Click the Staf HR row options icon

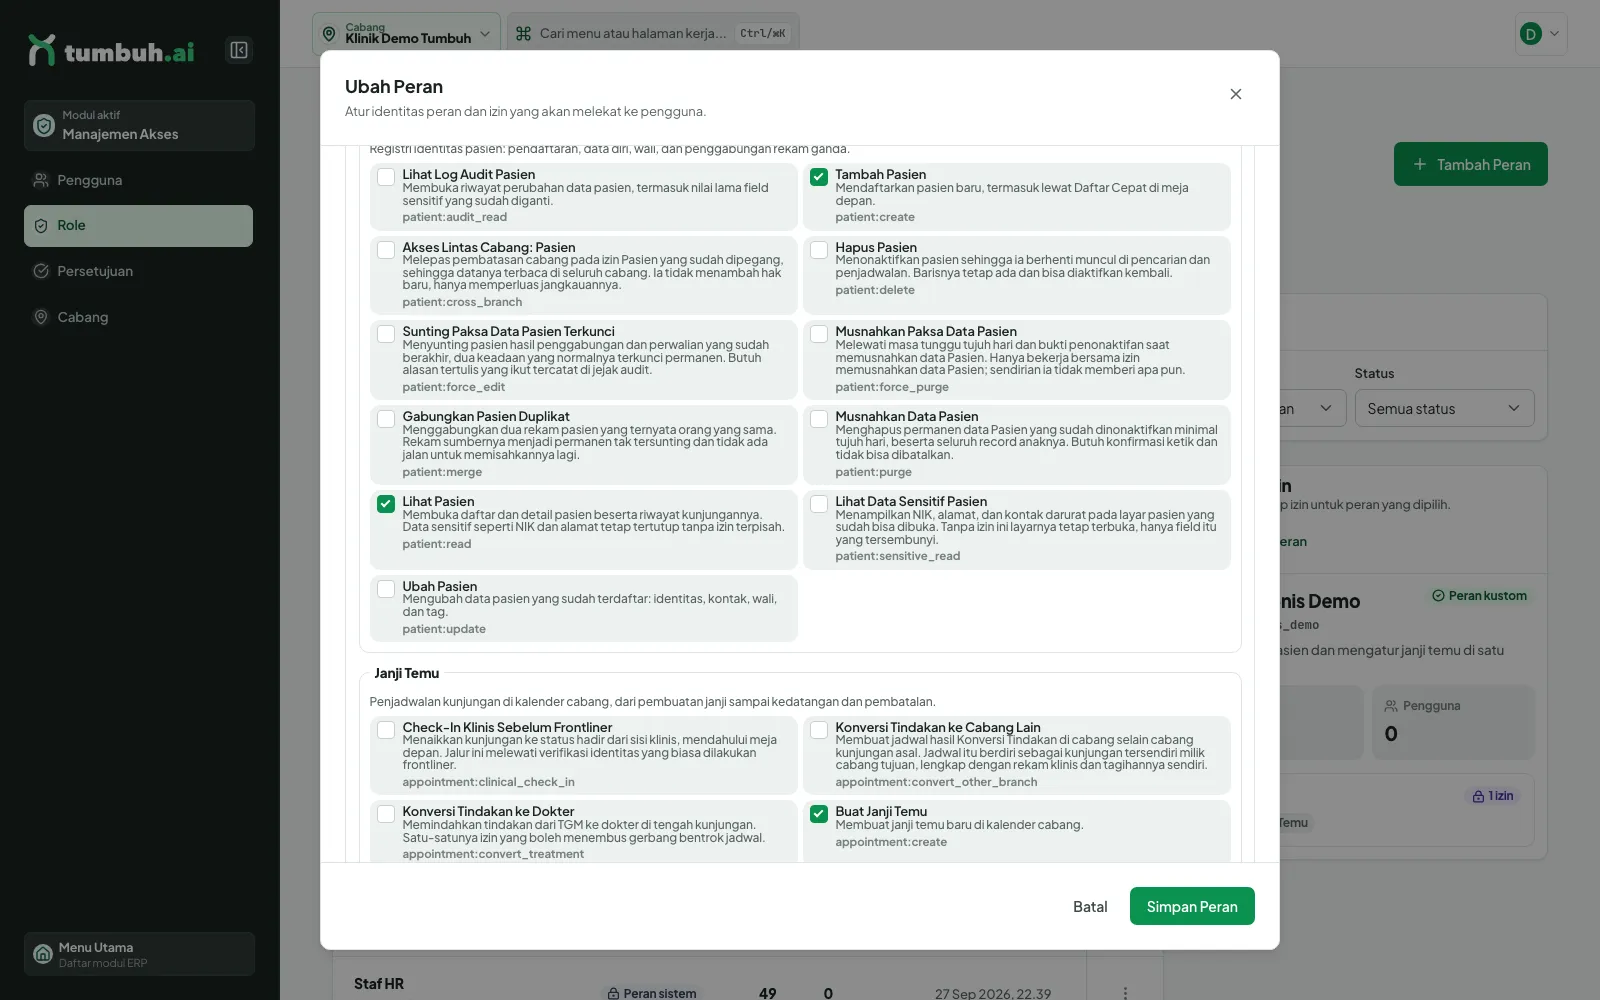1125,993
